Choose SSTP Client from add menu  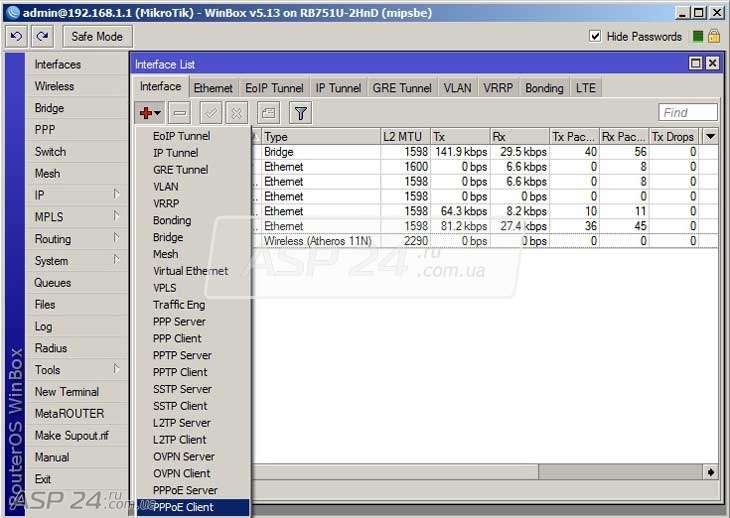click(x=193, y=406)
